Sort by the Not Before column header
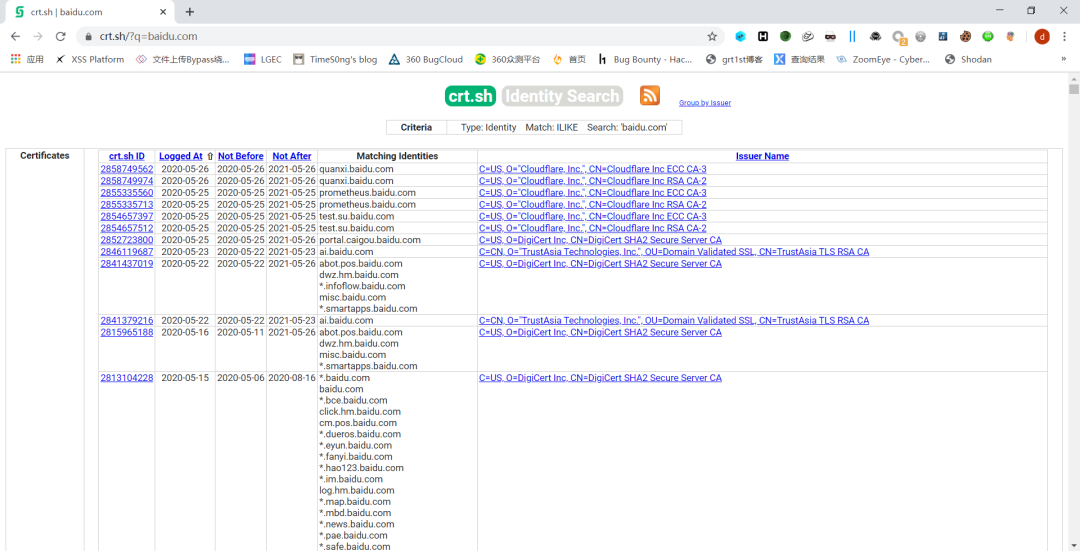 pos(241,156)
